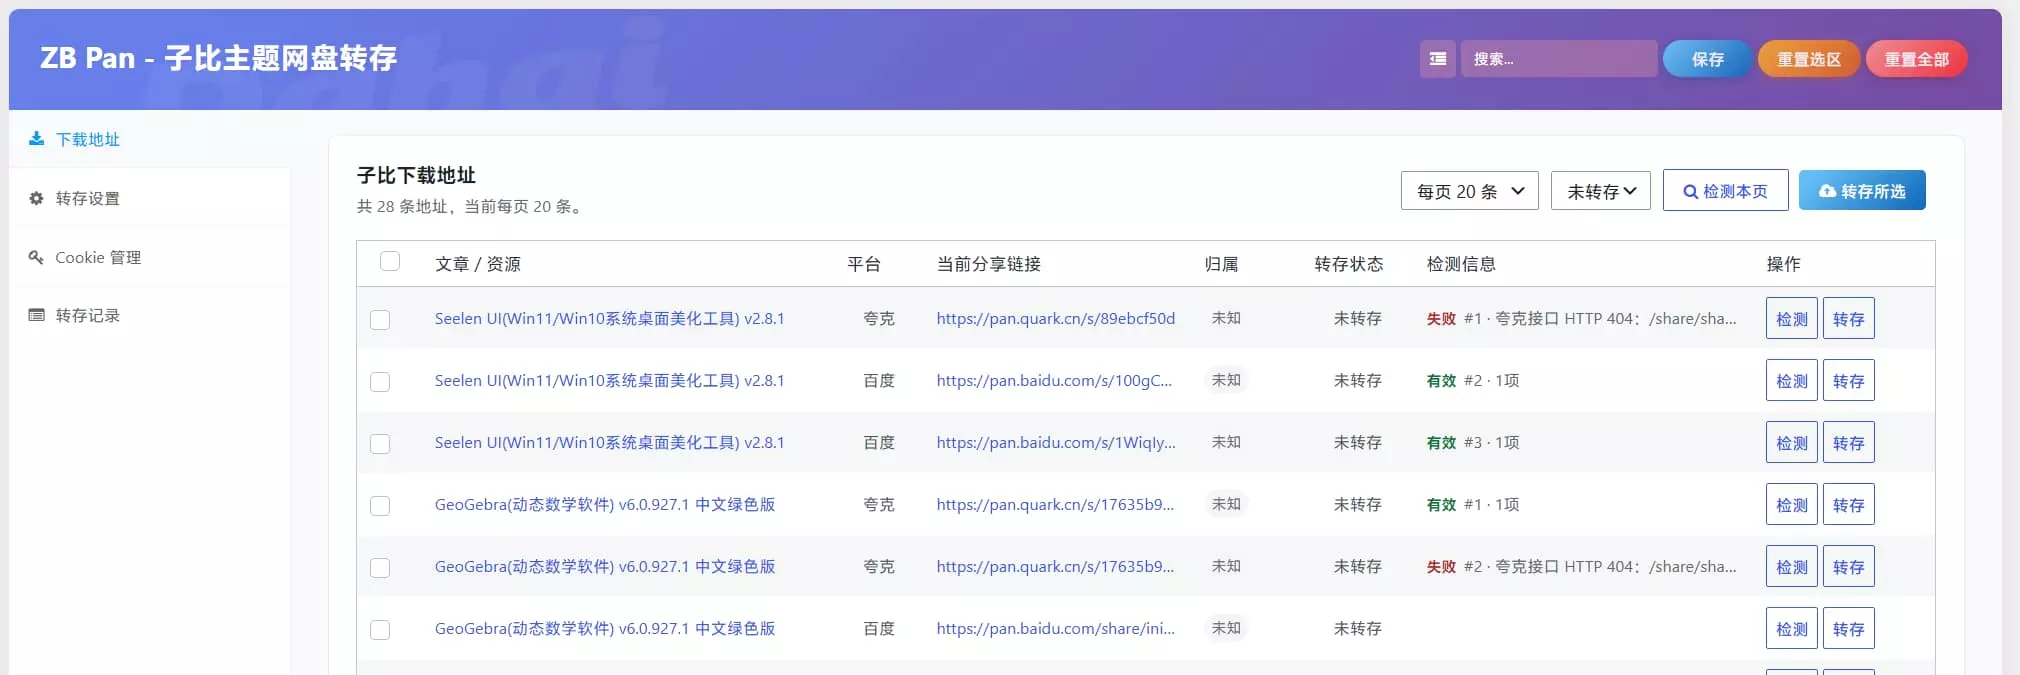Focus the 搜索 search field
Screen dimensions: 2020x675
1559,59
